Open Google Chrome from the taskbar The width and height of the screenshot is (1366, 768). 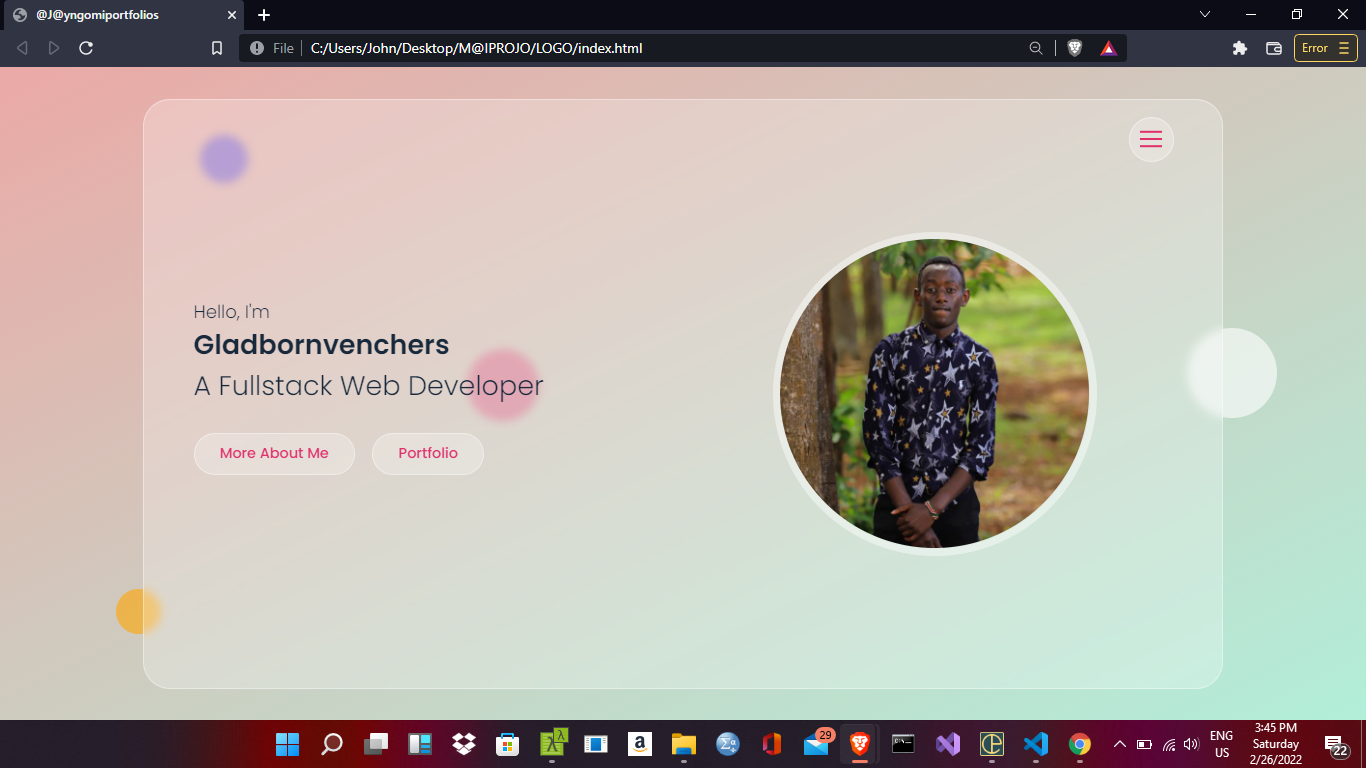[1079, 744]
